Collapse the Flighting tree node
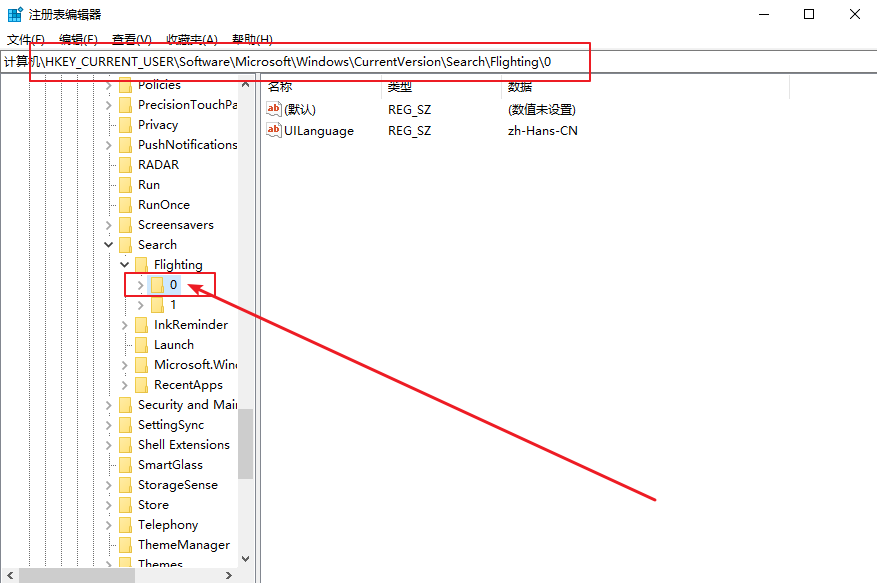 tap(124, 265)
